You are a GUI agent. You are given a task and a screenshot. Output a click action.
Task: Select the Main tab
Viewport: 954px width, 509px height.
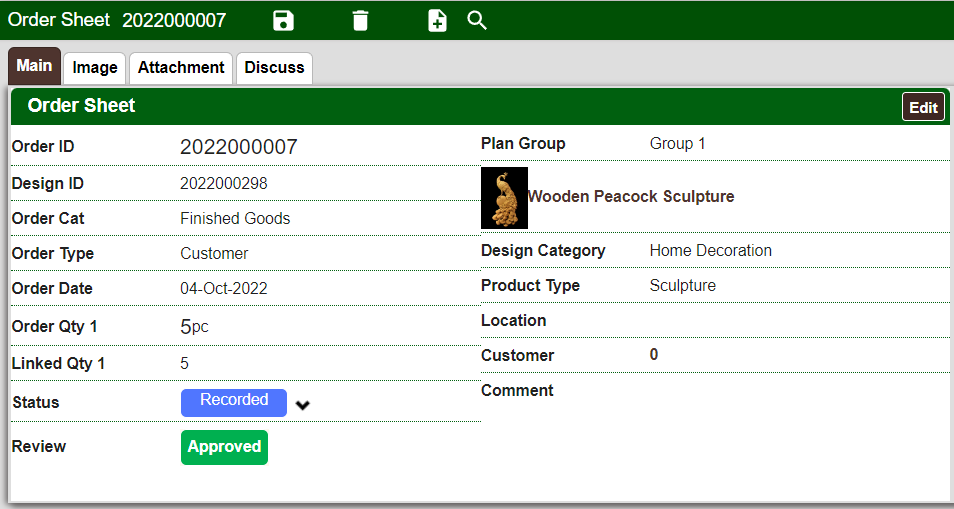tap(34, 66)
